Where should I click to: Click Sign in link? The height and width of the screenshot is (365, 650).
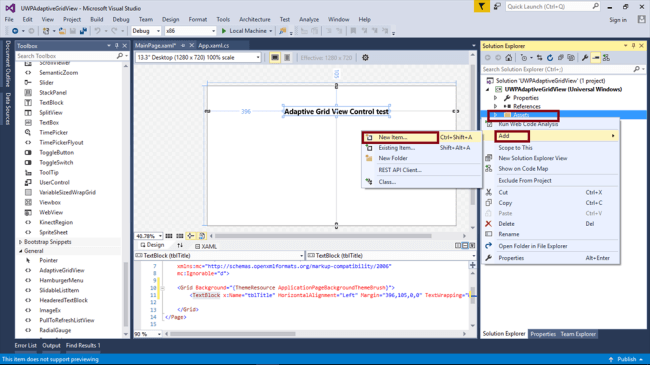(618, 20)
